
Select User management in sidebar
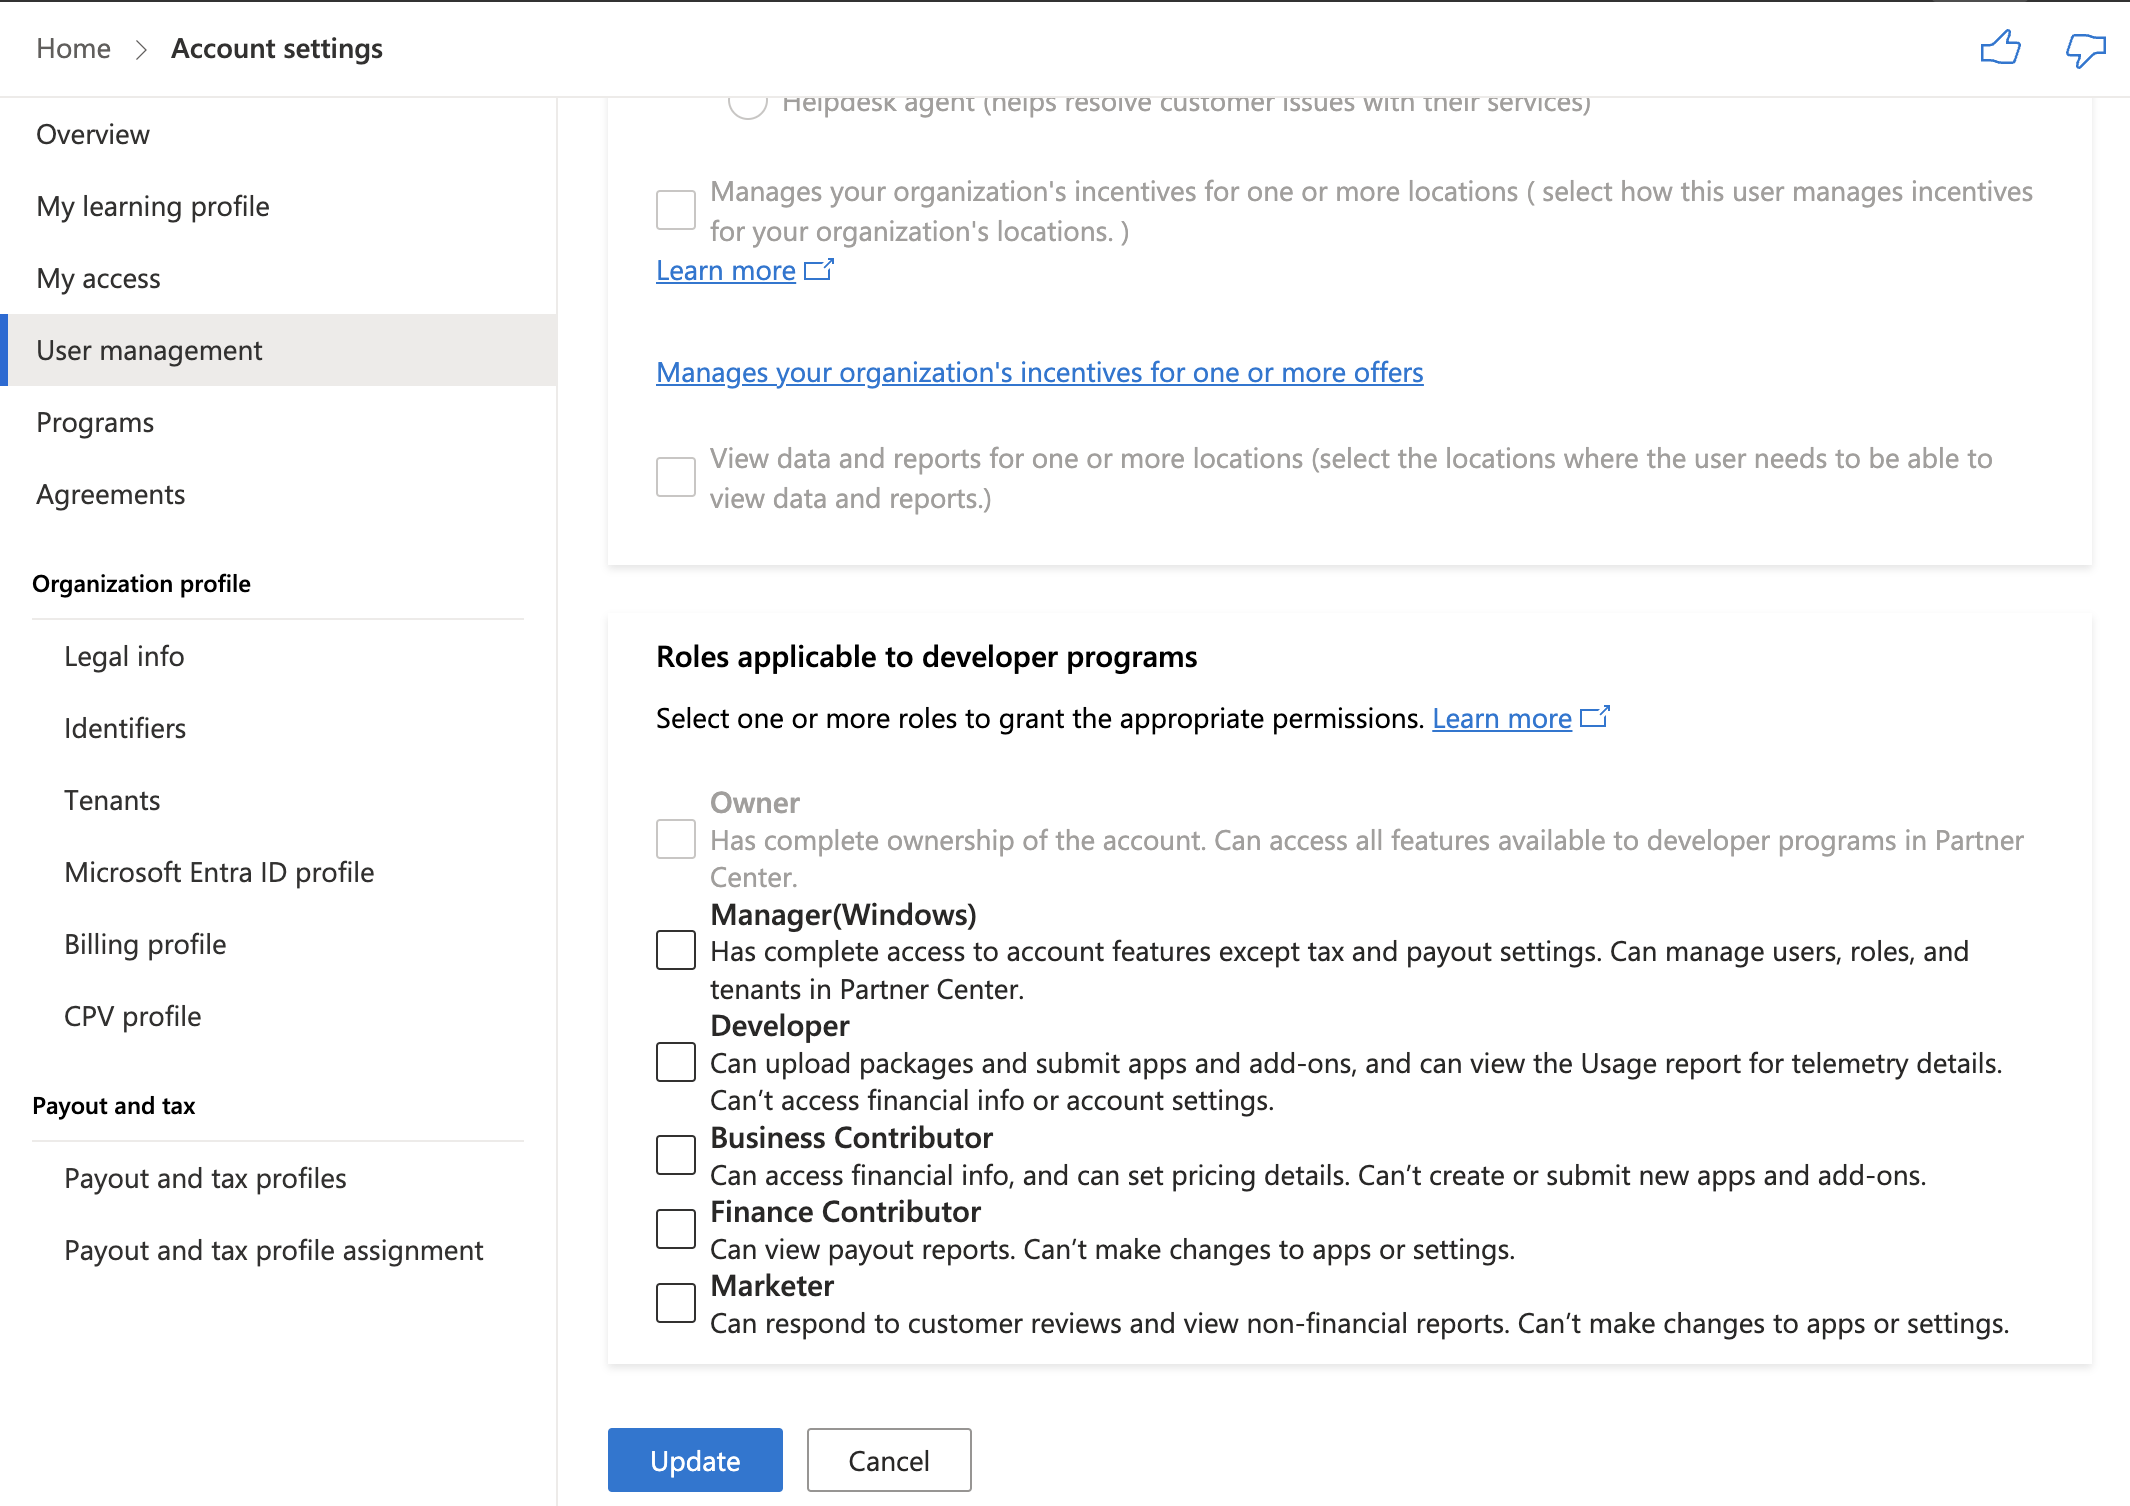(x=278, y=350)
